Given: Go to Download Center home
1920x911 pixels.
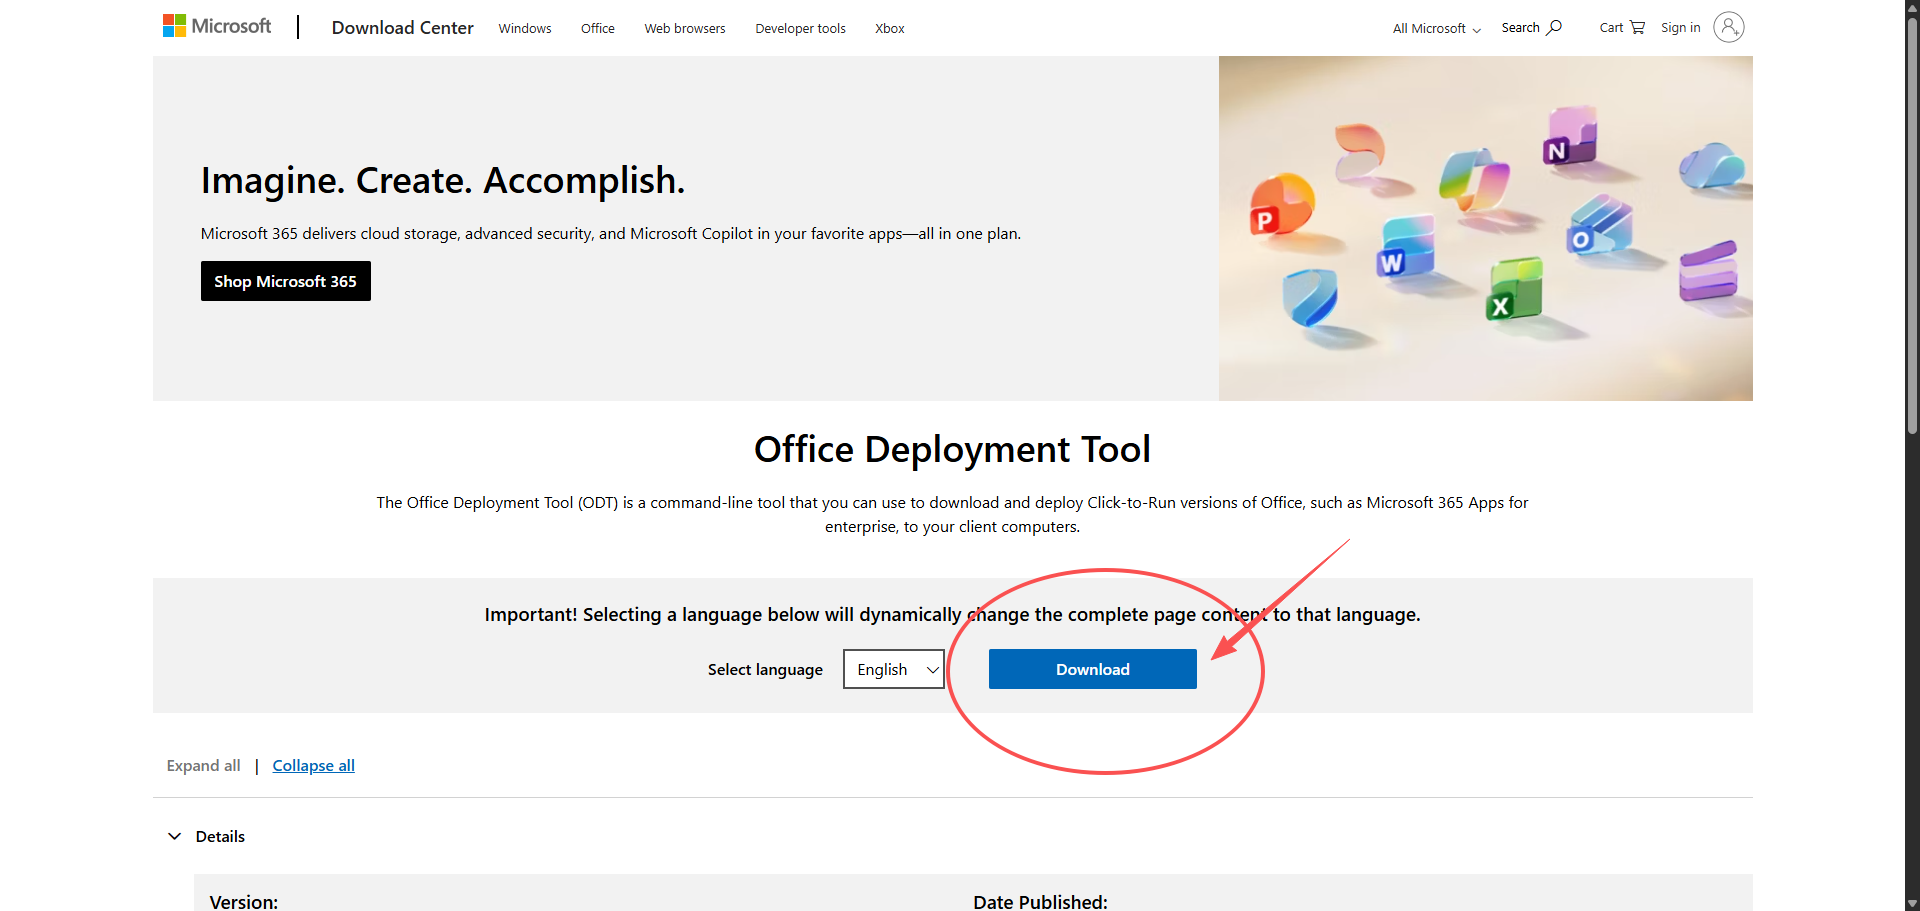Looking at the screenshot, I should click(403, 28).
